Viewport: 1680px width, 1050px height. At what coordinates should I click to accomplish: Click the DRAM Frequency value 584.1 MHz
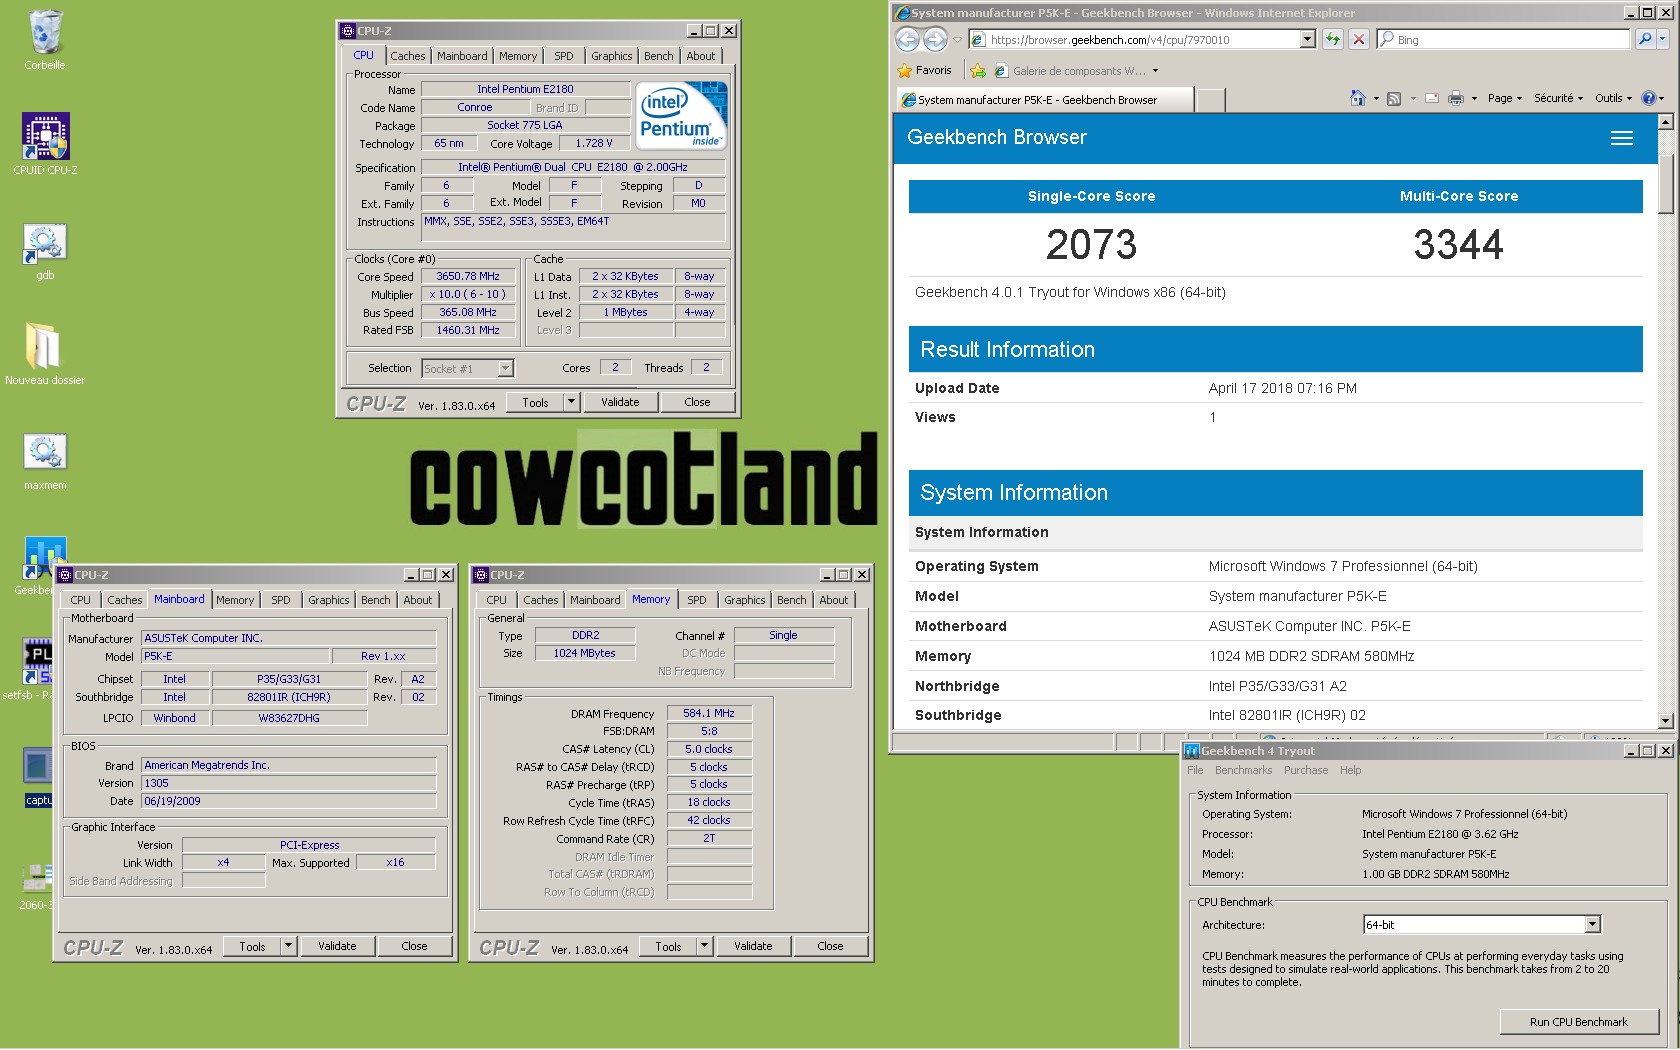pos(709,714)
